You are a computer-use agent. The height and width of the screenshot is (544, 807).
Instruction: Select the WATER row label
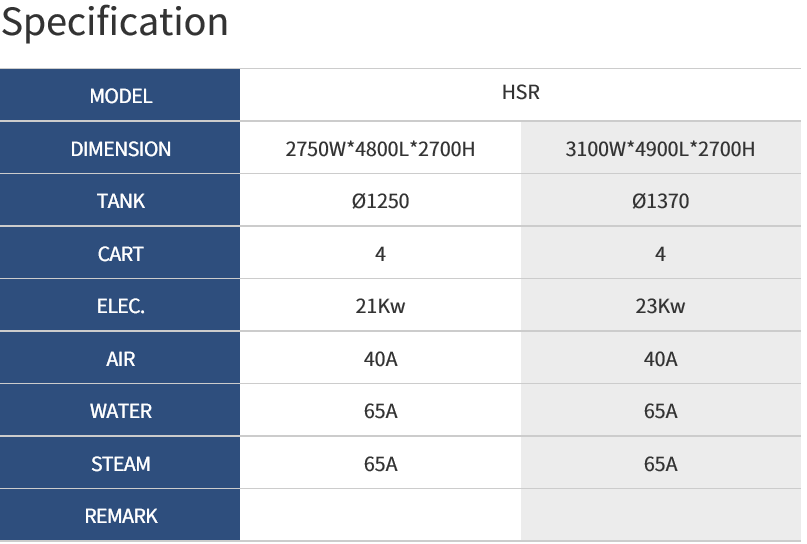click(120, 411)
